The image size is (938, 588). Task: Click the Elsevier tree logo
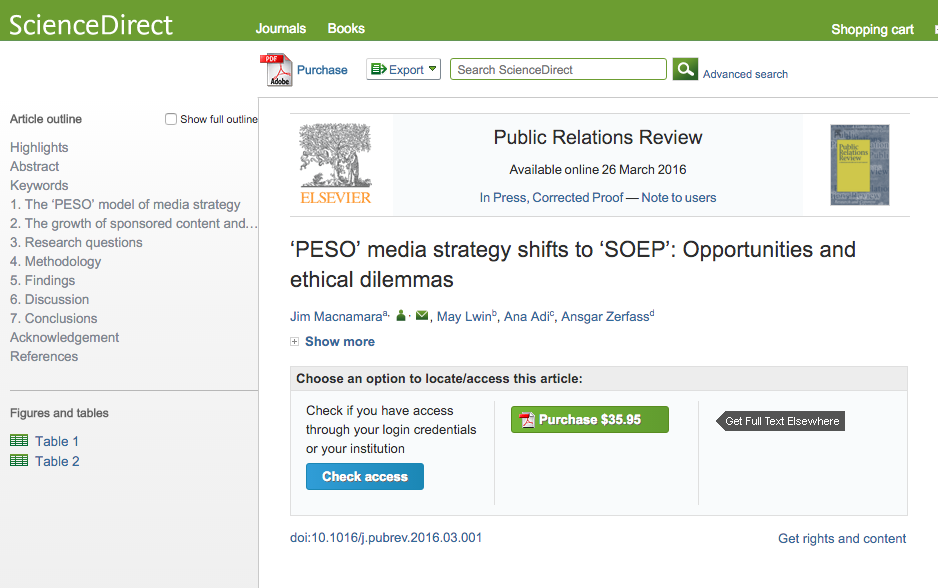pyautogui.click(x=335, y=164)
